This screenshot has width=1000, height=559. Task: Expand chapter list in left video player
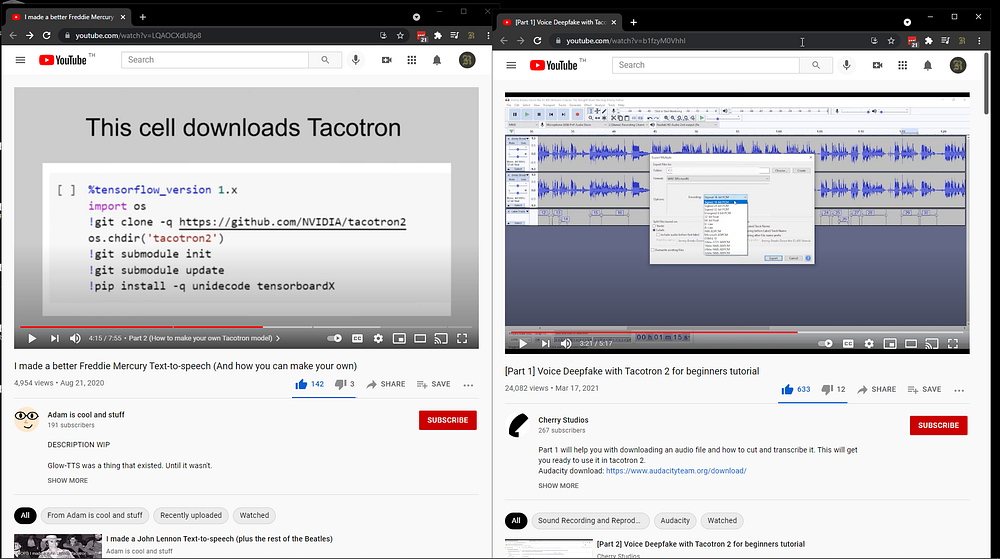pos(204,338)
